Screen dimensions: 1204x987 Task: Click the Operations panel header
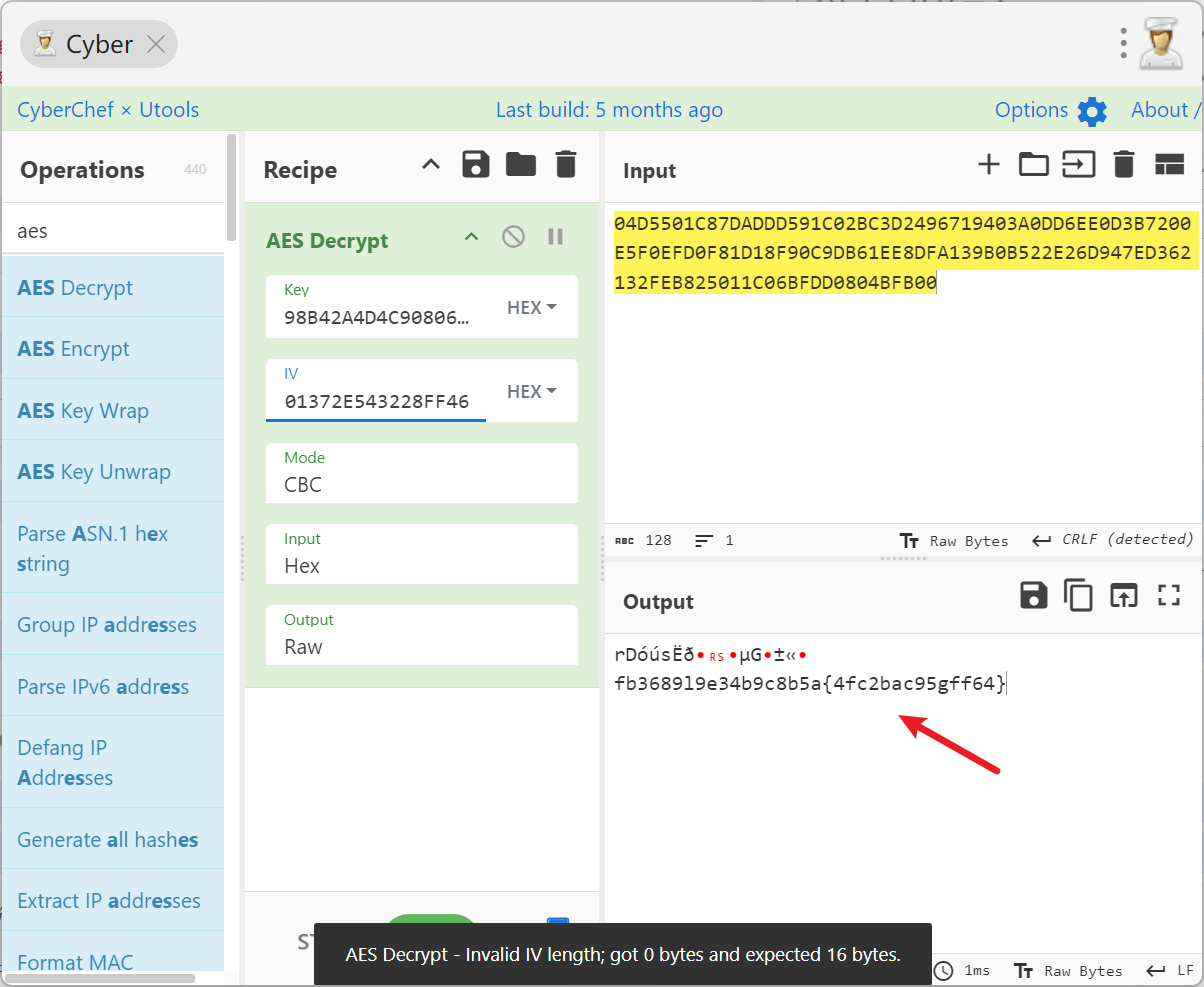(x=113, y=170)
